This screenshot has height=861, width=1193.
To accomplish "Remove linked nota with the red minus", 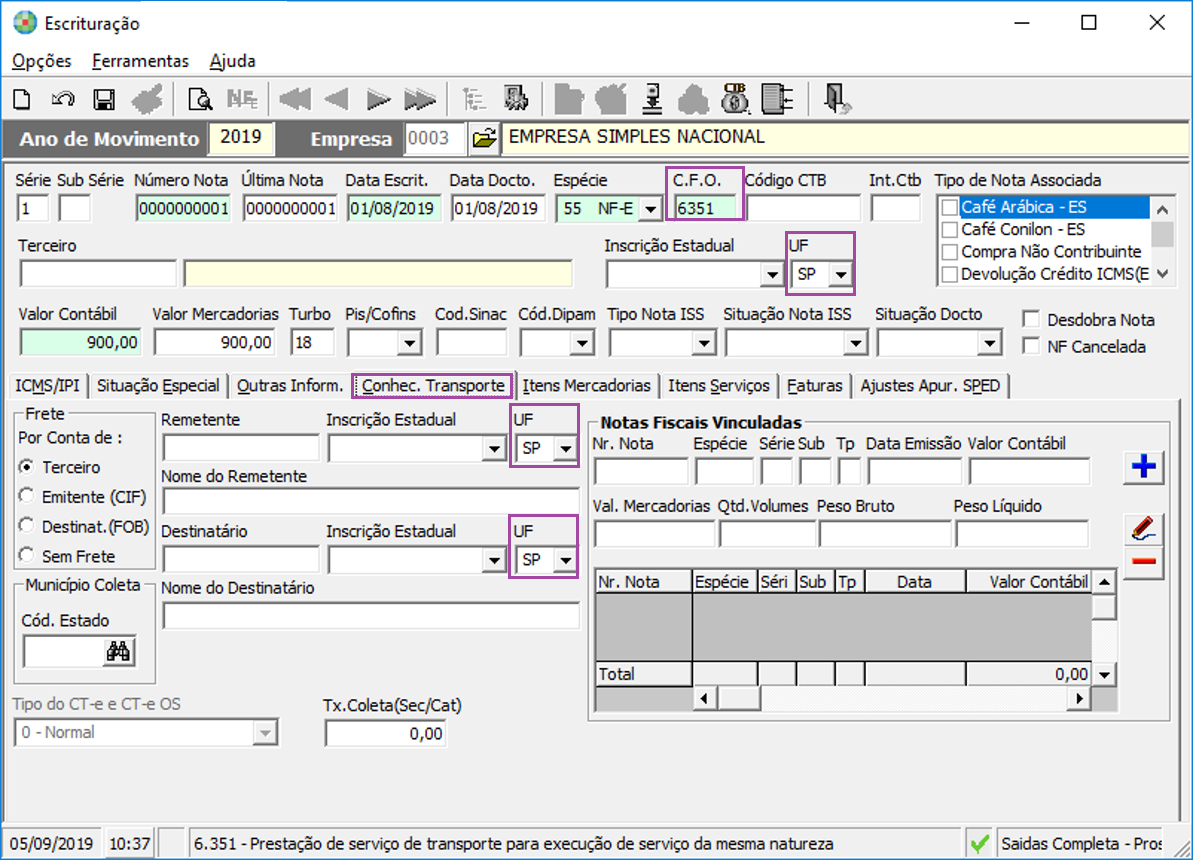I will pyautogui.click(x=1144, y=561).
